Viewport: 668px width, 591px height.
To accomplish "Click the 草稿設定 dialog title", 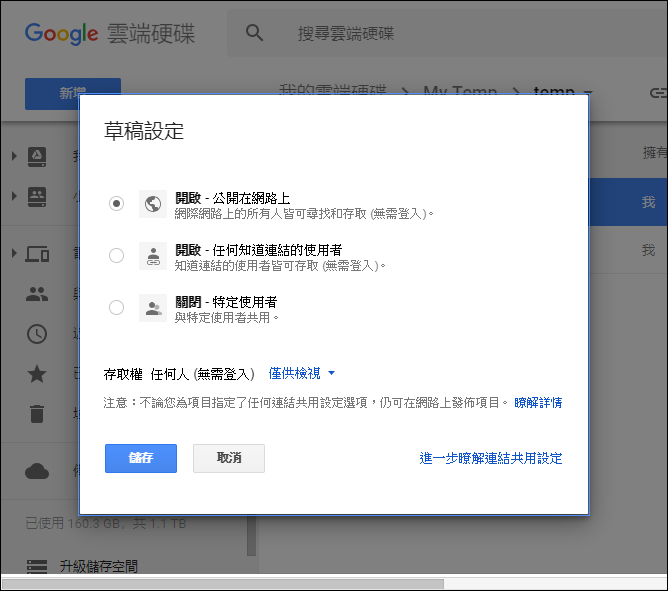I will click(144, 131).
